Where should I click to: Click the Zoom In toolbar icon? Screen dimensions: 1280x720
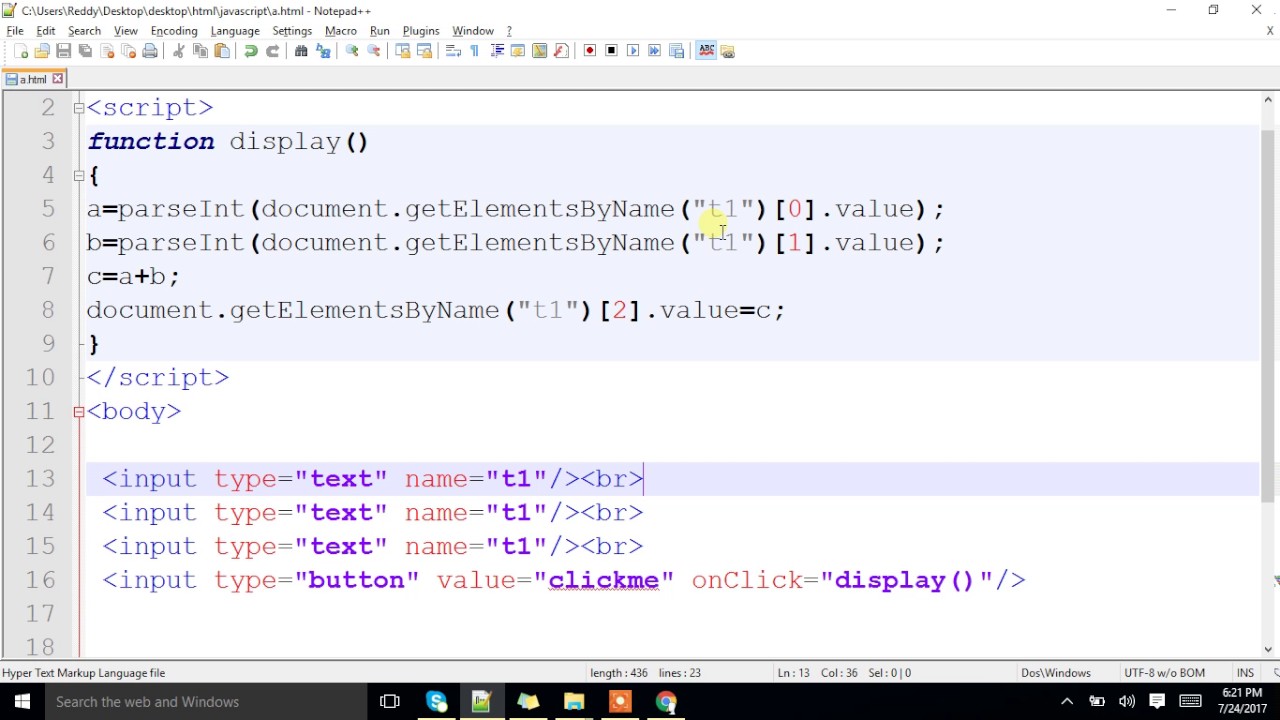[x=352, y=51]
